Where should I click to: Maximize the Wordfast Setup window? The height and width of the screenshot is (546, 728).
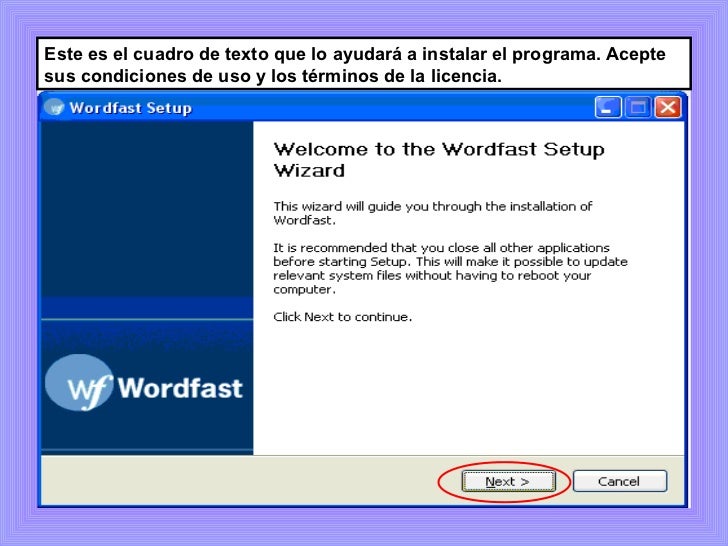(638, 108)
